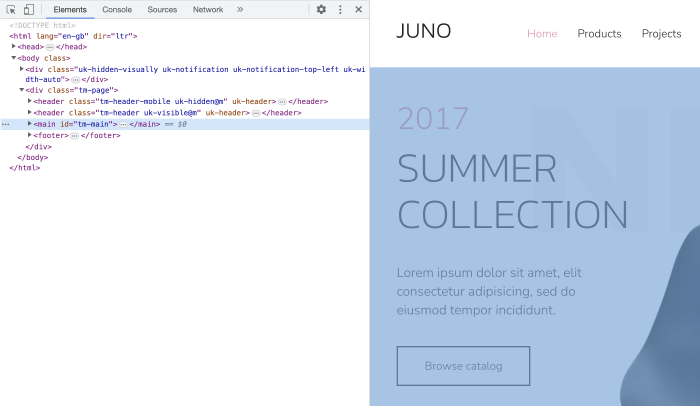Toggle the device toolbar icon
The image size is (700, 406).
point(28,9)
